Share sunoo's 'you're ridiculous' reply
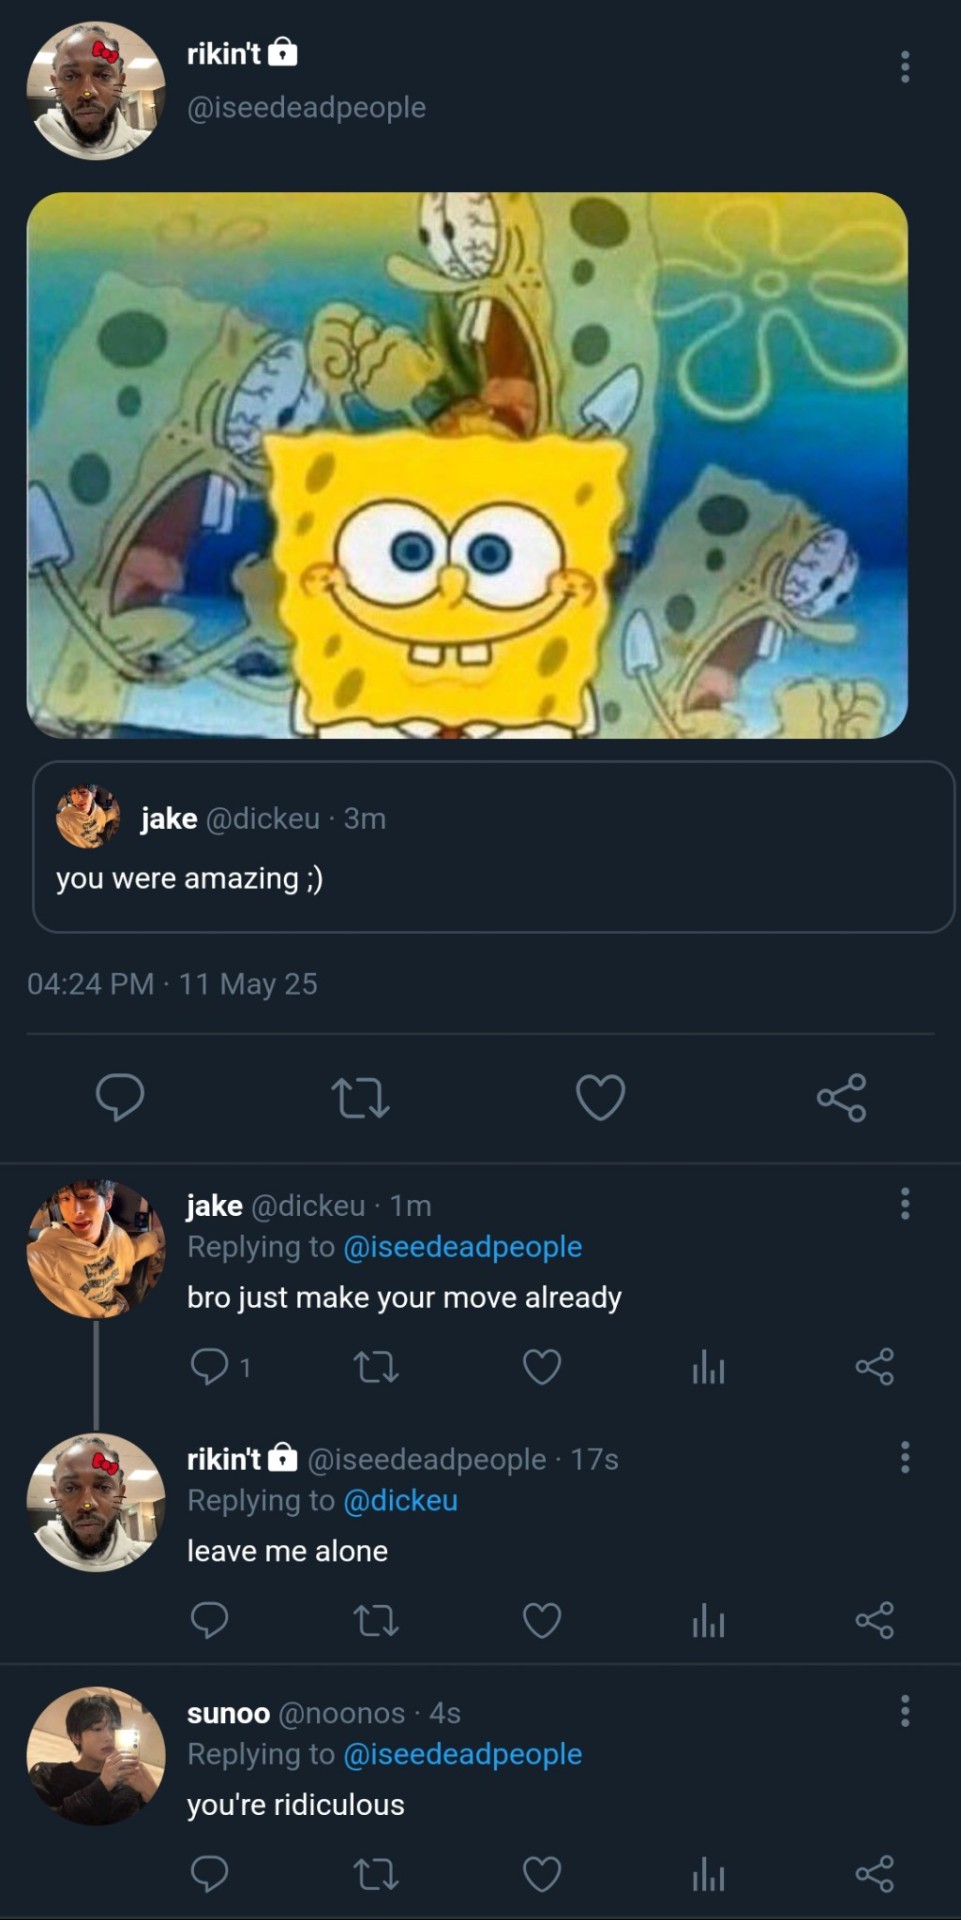The width and height of the screenshot is (961, 1920). click(x=874, y=1874)
